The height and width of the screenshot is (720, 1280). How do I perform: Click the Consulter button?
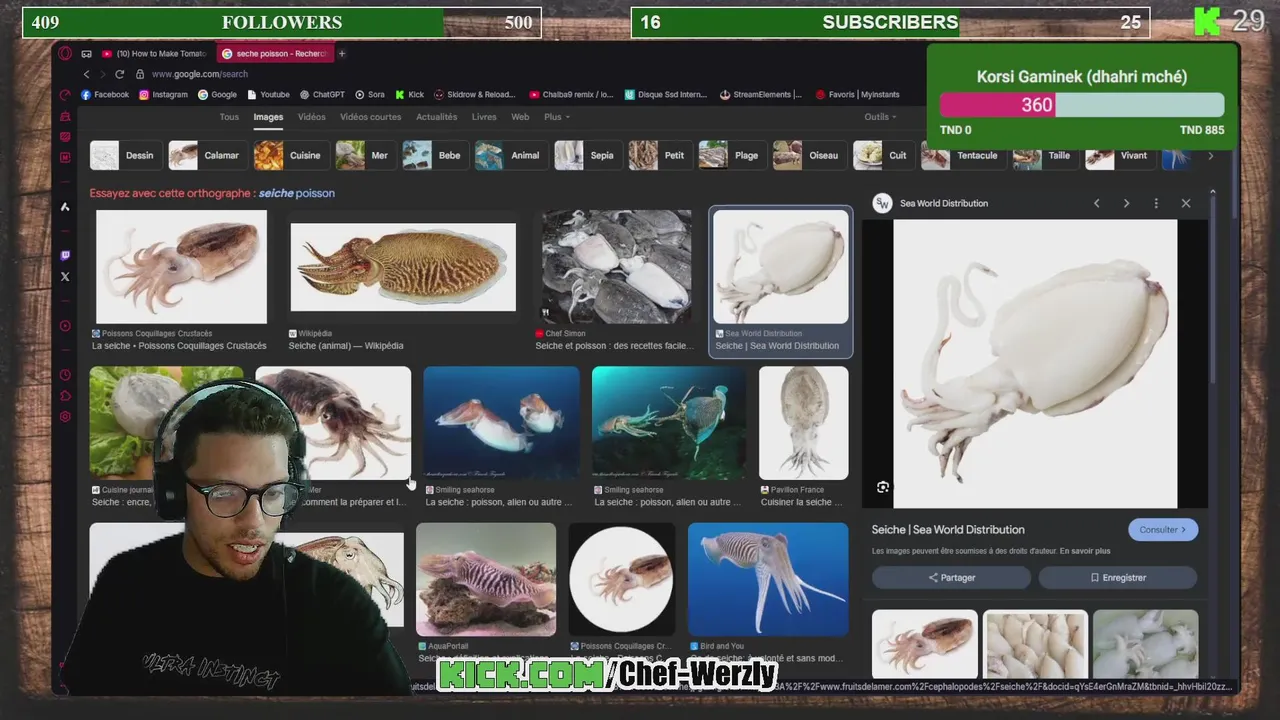click(x=1162, y=530)
